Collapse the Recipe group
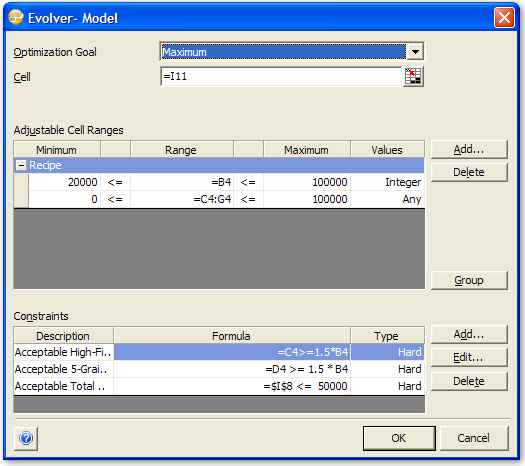 pos(21,165)
